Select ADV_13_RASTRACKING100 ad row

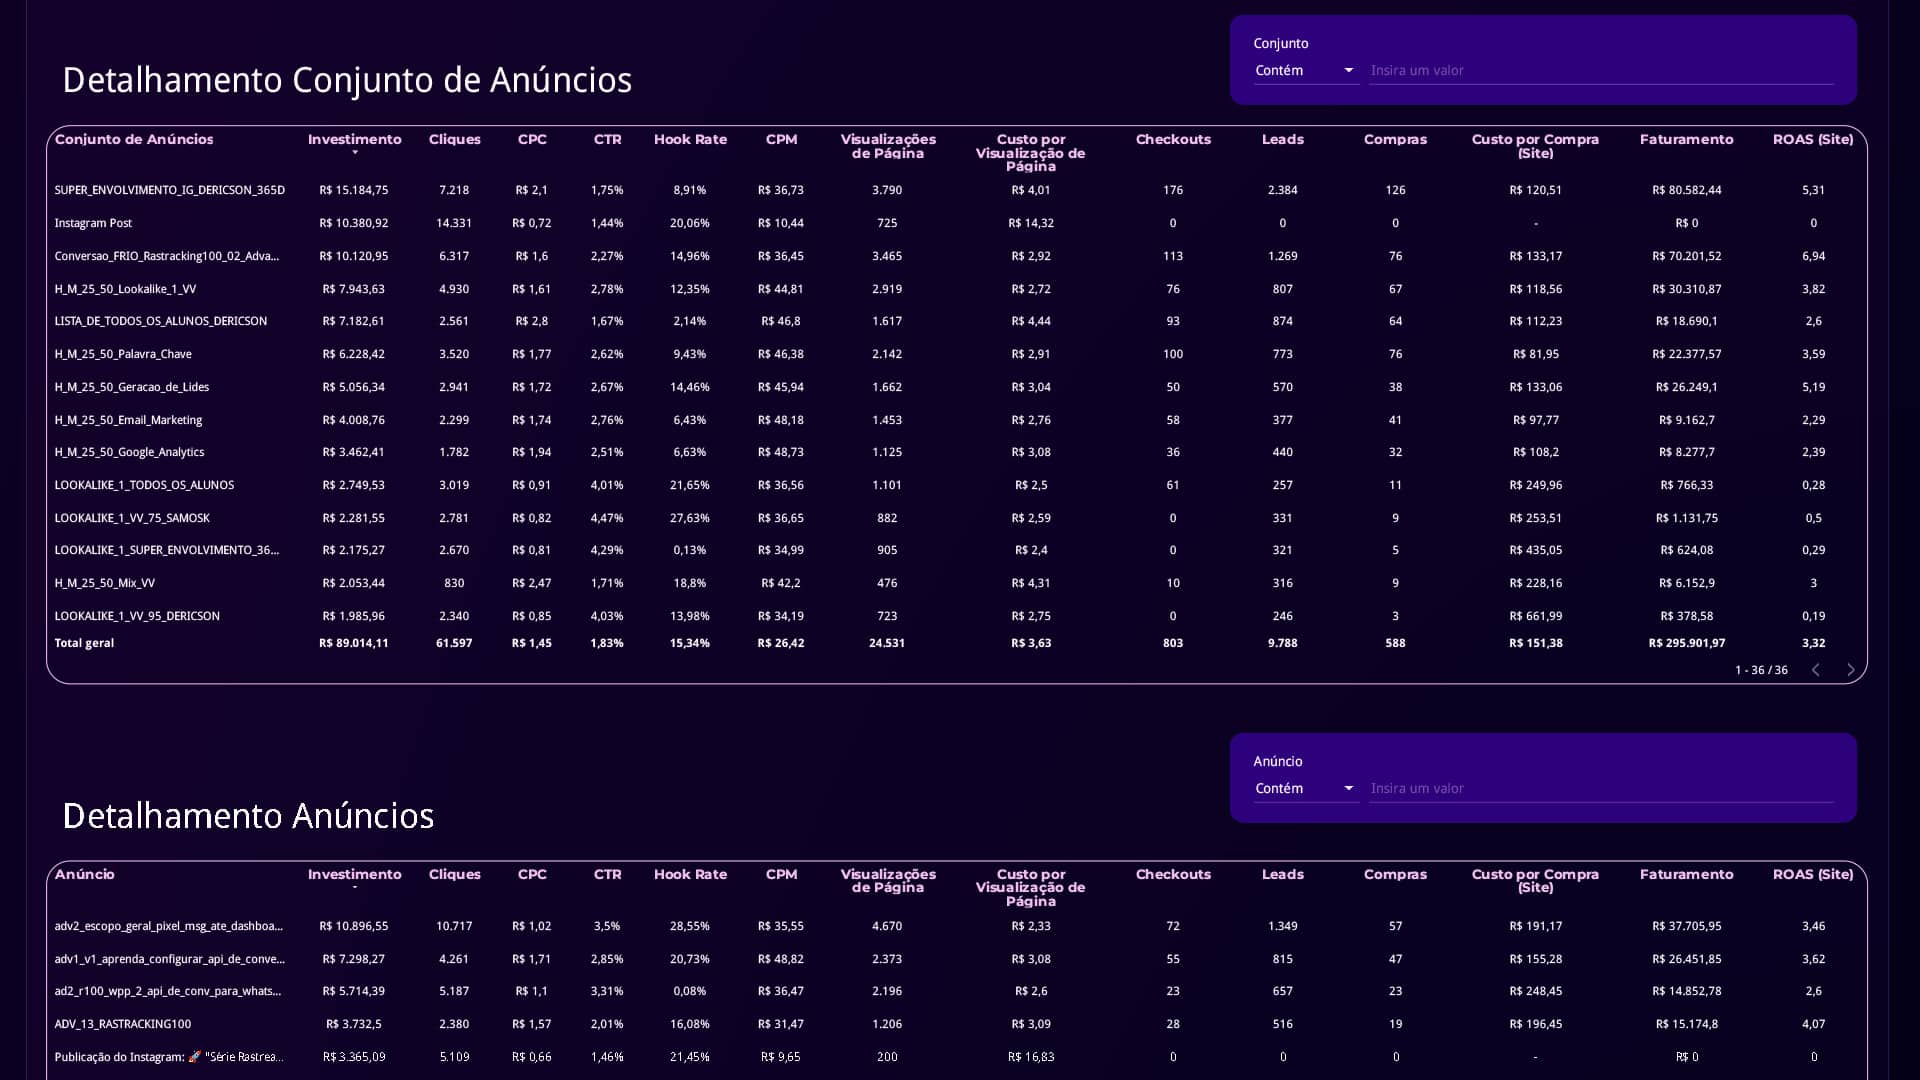coord(956,1024)
